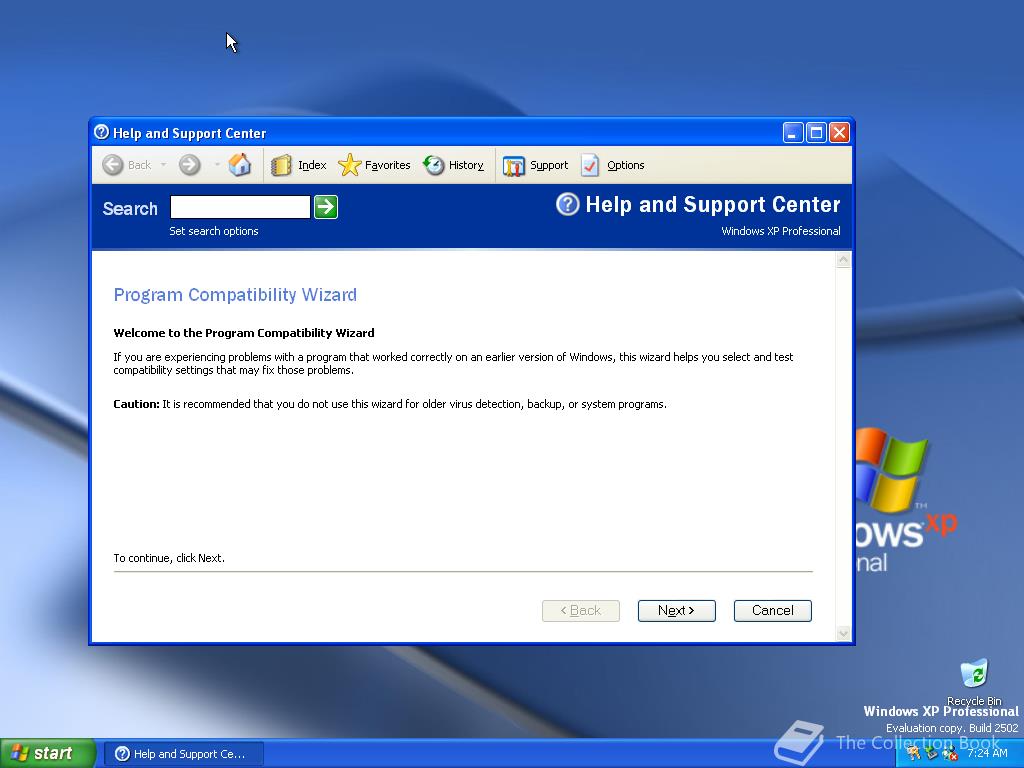Click scrollbar up arrow in help pane
Screen dimensions: 1024x768
click(843, 261)
